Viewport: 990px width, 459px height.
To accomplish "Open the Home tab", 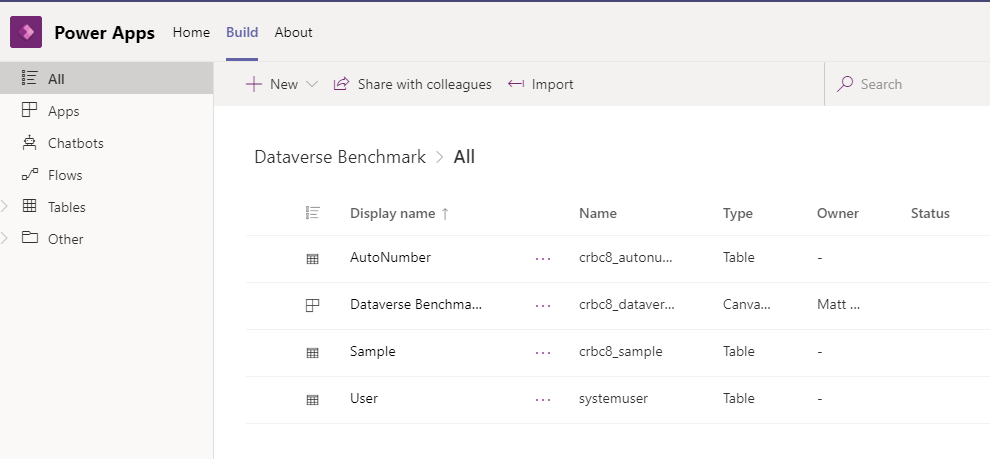I will (x=191, y=32).
